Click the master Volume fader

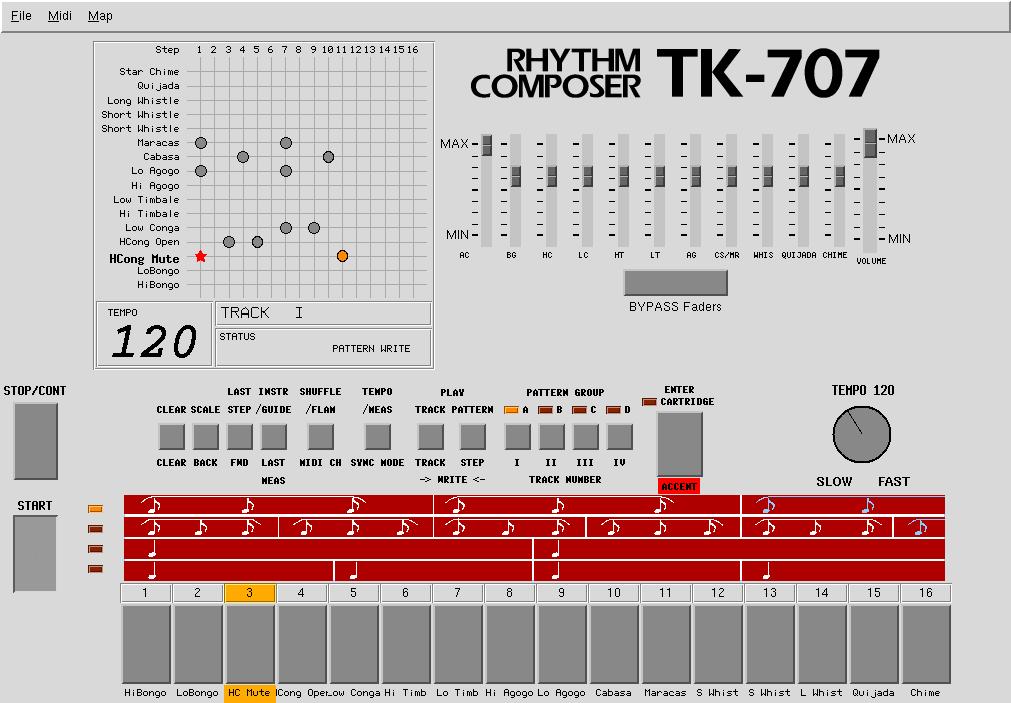coord(870,143)
